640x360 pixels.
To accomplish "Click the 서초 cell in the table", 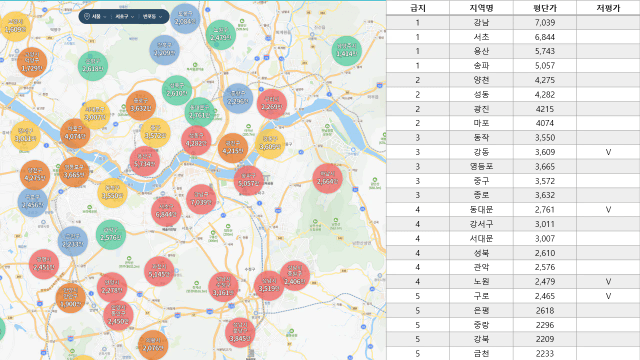I will click(481, 37).
